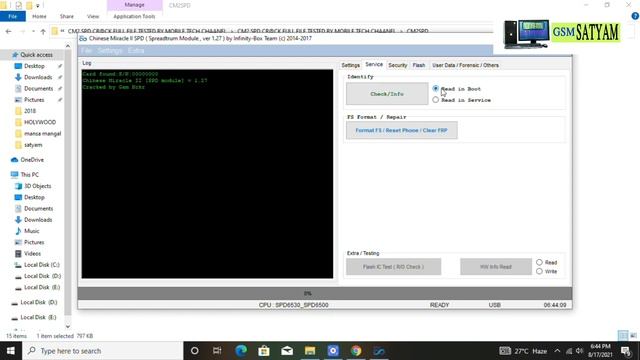The image size is (640, 360).
Task: Click USB status bar entry
Action: (495, 305)
